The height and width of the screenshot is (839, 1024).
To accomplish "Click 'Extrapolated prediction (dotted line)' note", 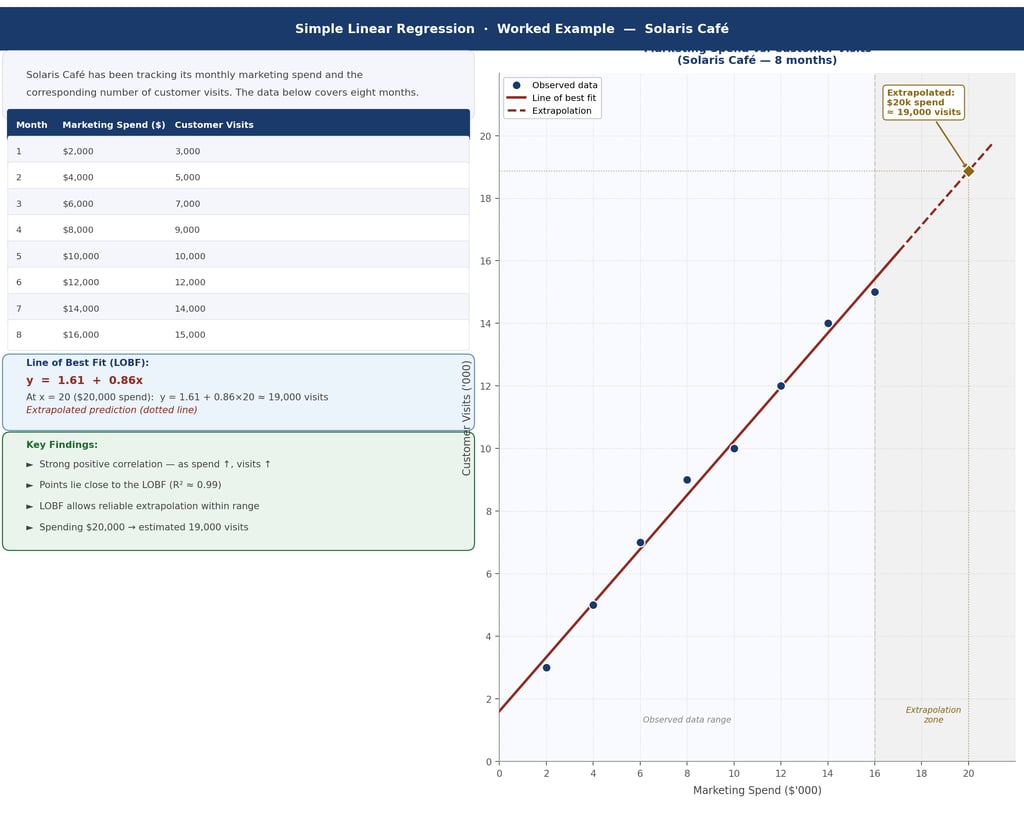I will [x=112, y=410].
